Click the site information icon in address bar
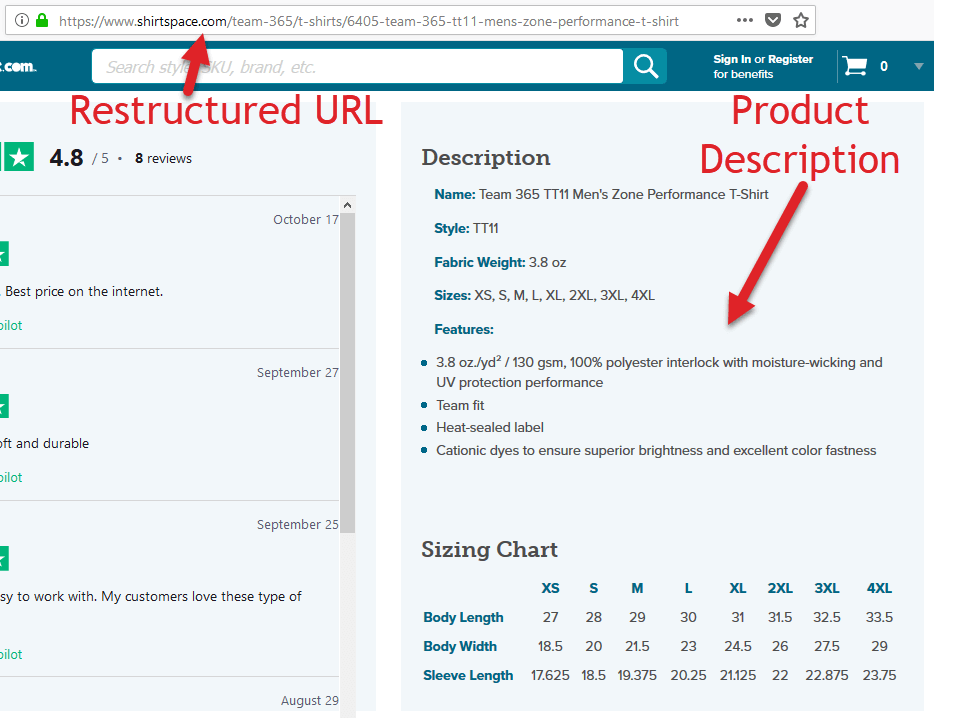Screen dimensions: 973x718 coord(22,20)
